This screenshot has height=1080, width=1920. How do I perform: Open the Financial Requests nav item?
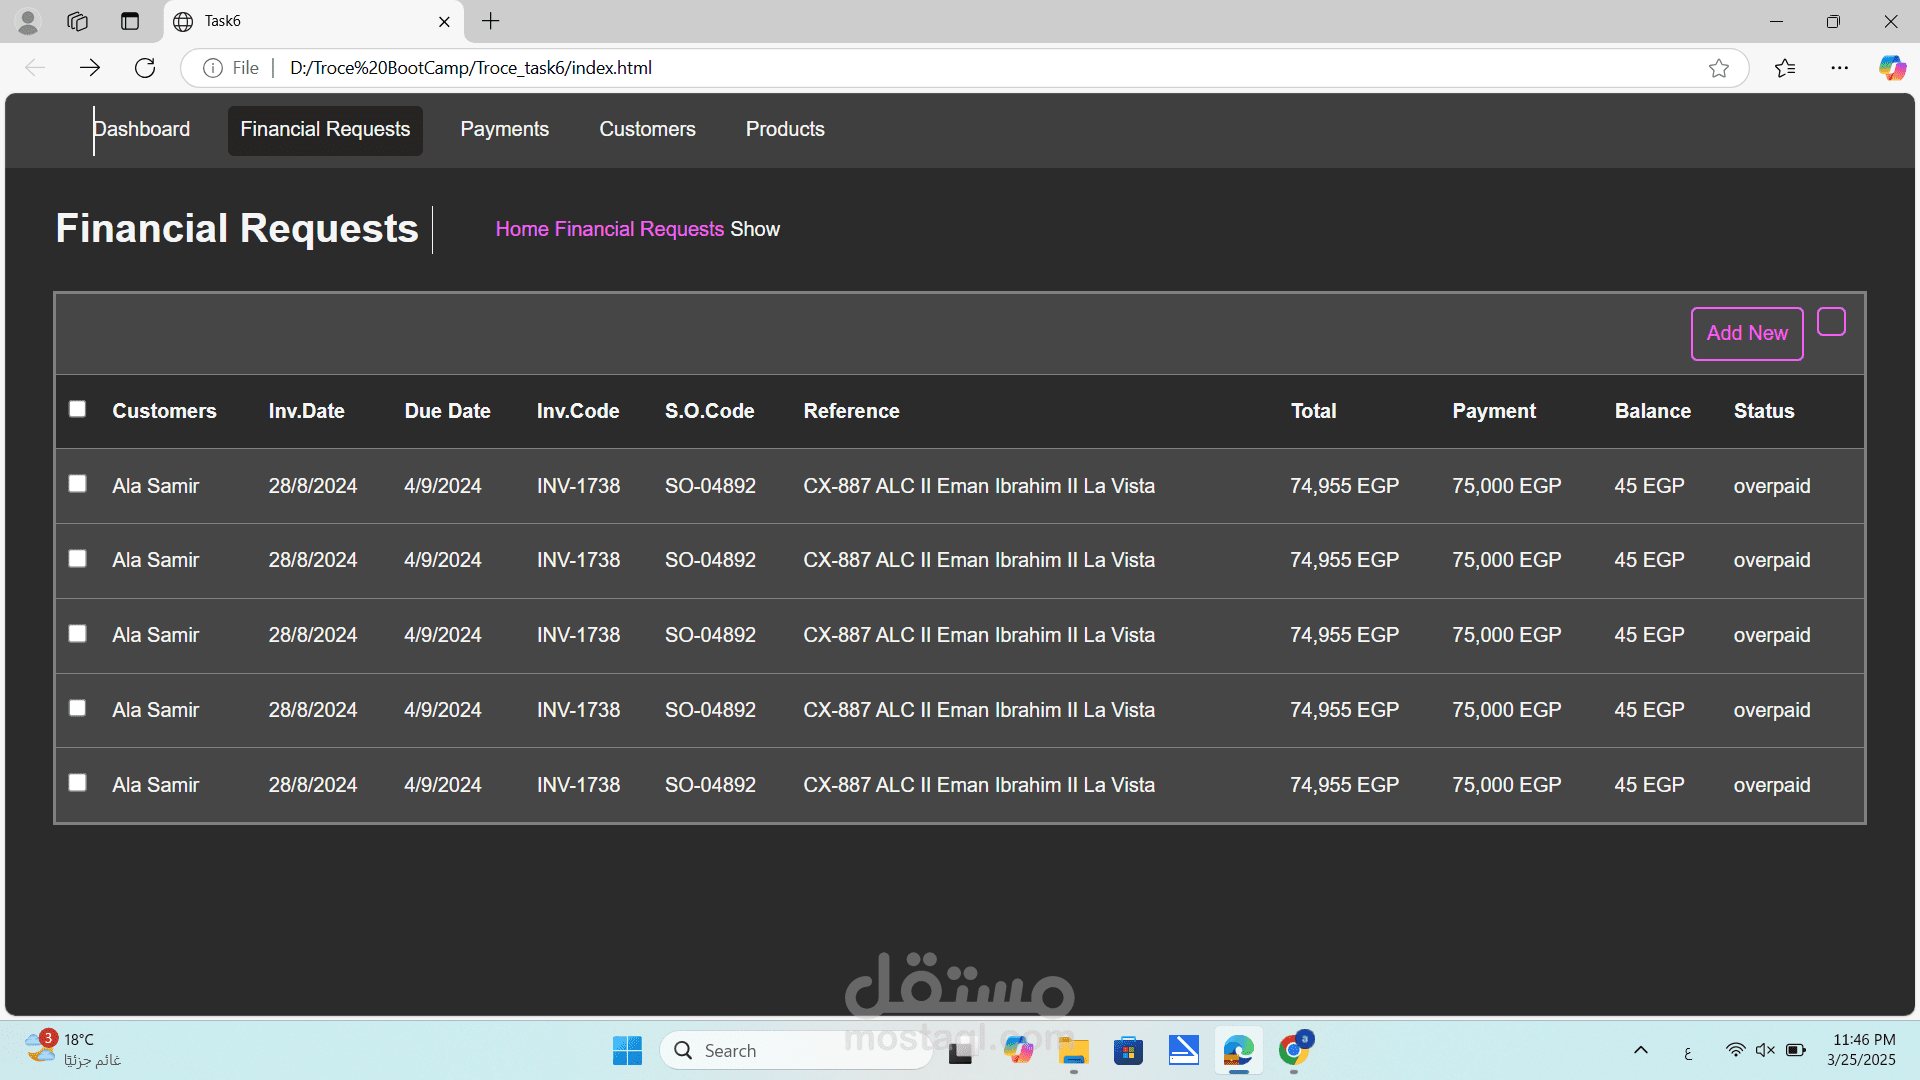pos(325,130)
